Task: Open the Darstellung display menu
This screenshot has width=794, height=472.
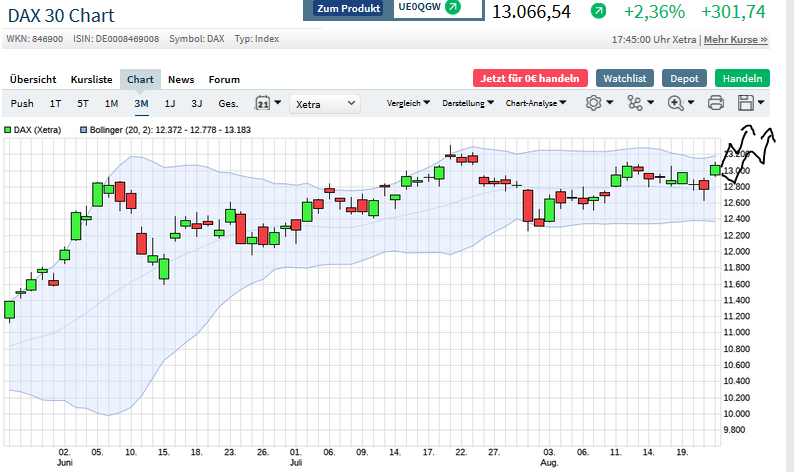Action: pos(467,103)
